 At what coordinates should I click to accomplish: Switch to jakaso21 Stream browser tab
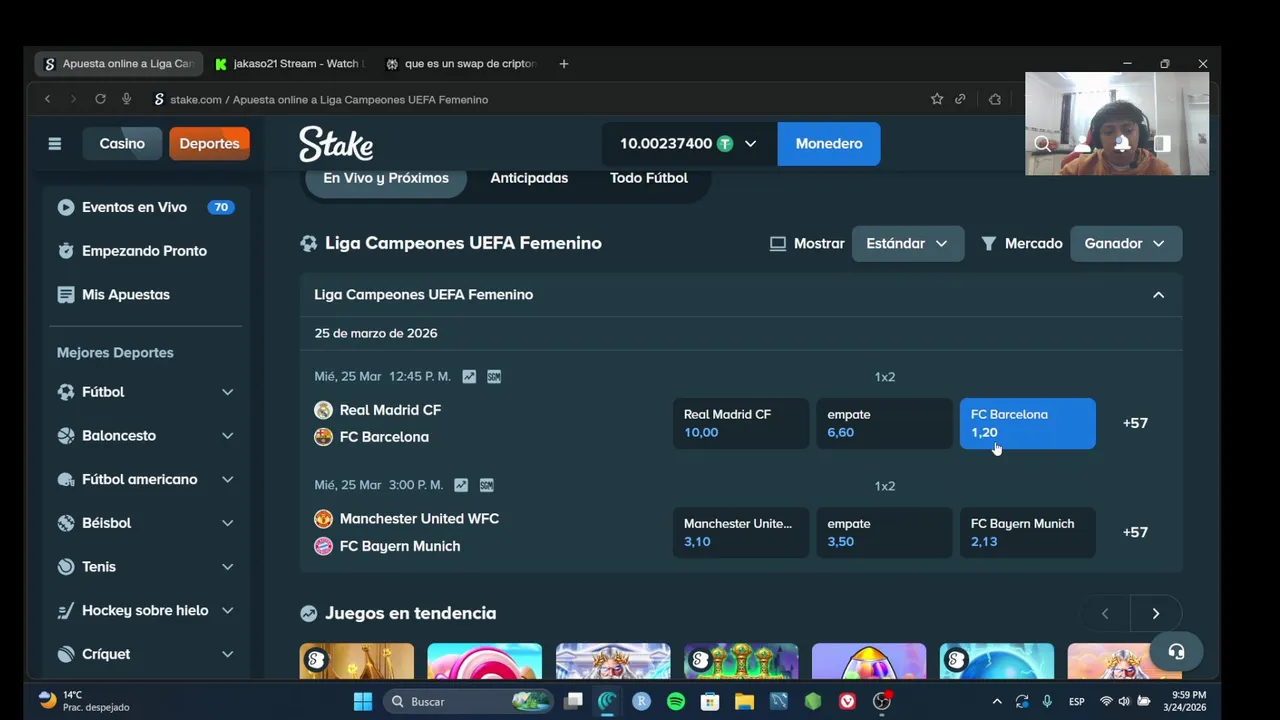[x=288, y=64]
